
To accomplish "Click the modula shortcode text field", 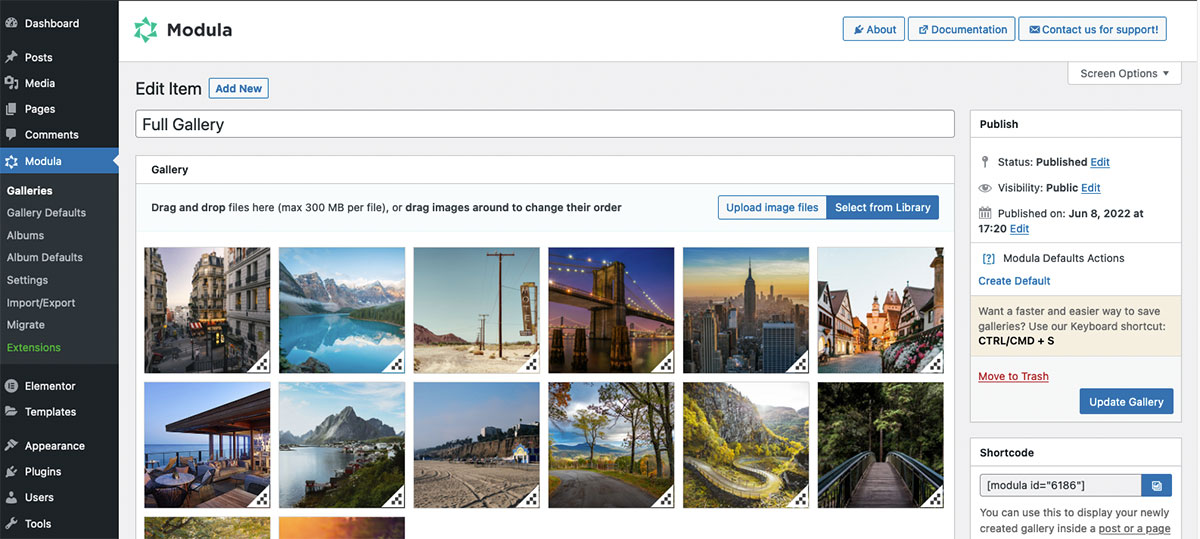I will point(1061,485).
